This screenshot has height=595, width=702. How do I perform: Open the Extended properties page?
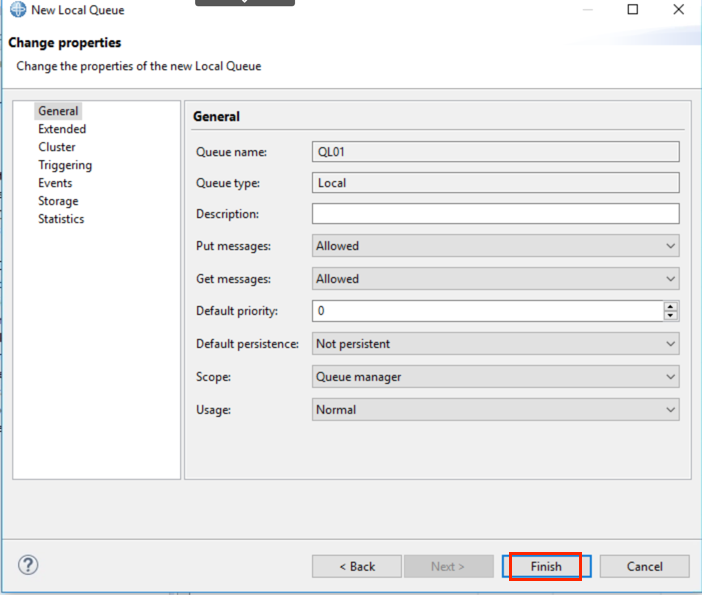click(62, 129)
